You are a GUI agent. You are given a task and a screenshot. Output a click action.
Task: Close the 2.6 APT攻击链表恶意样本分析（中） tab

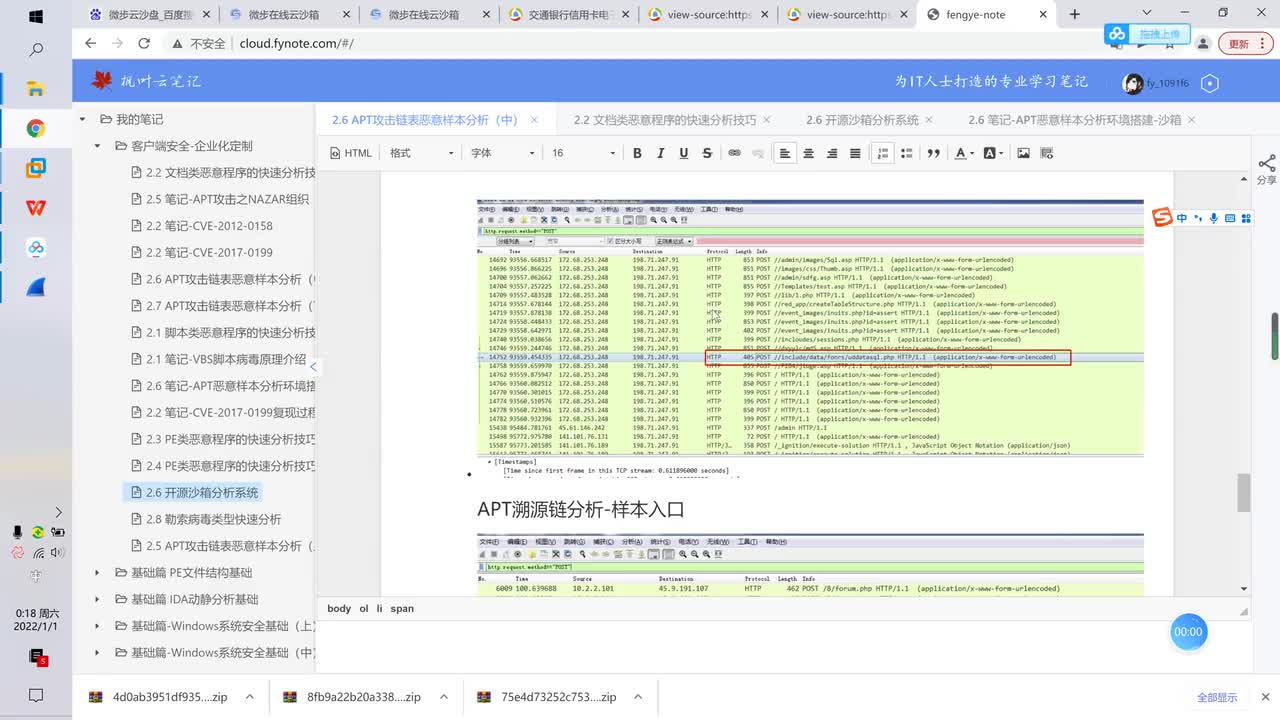click(534, 120)
